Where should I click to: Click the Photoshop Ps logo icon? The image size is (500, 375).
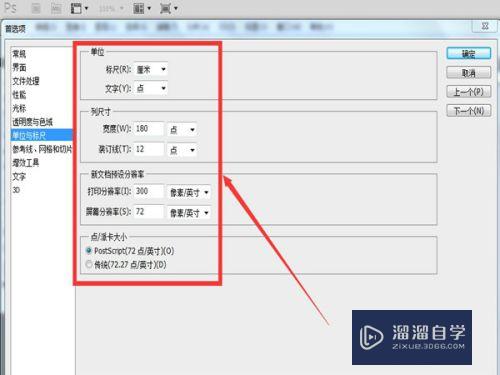click(x=10, y=8)
